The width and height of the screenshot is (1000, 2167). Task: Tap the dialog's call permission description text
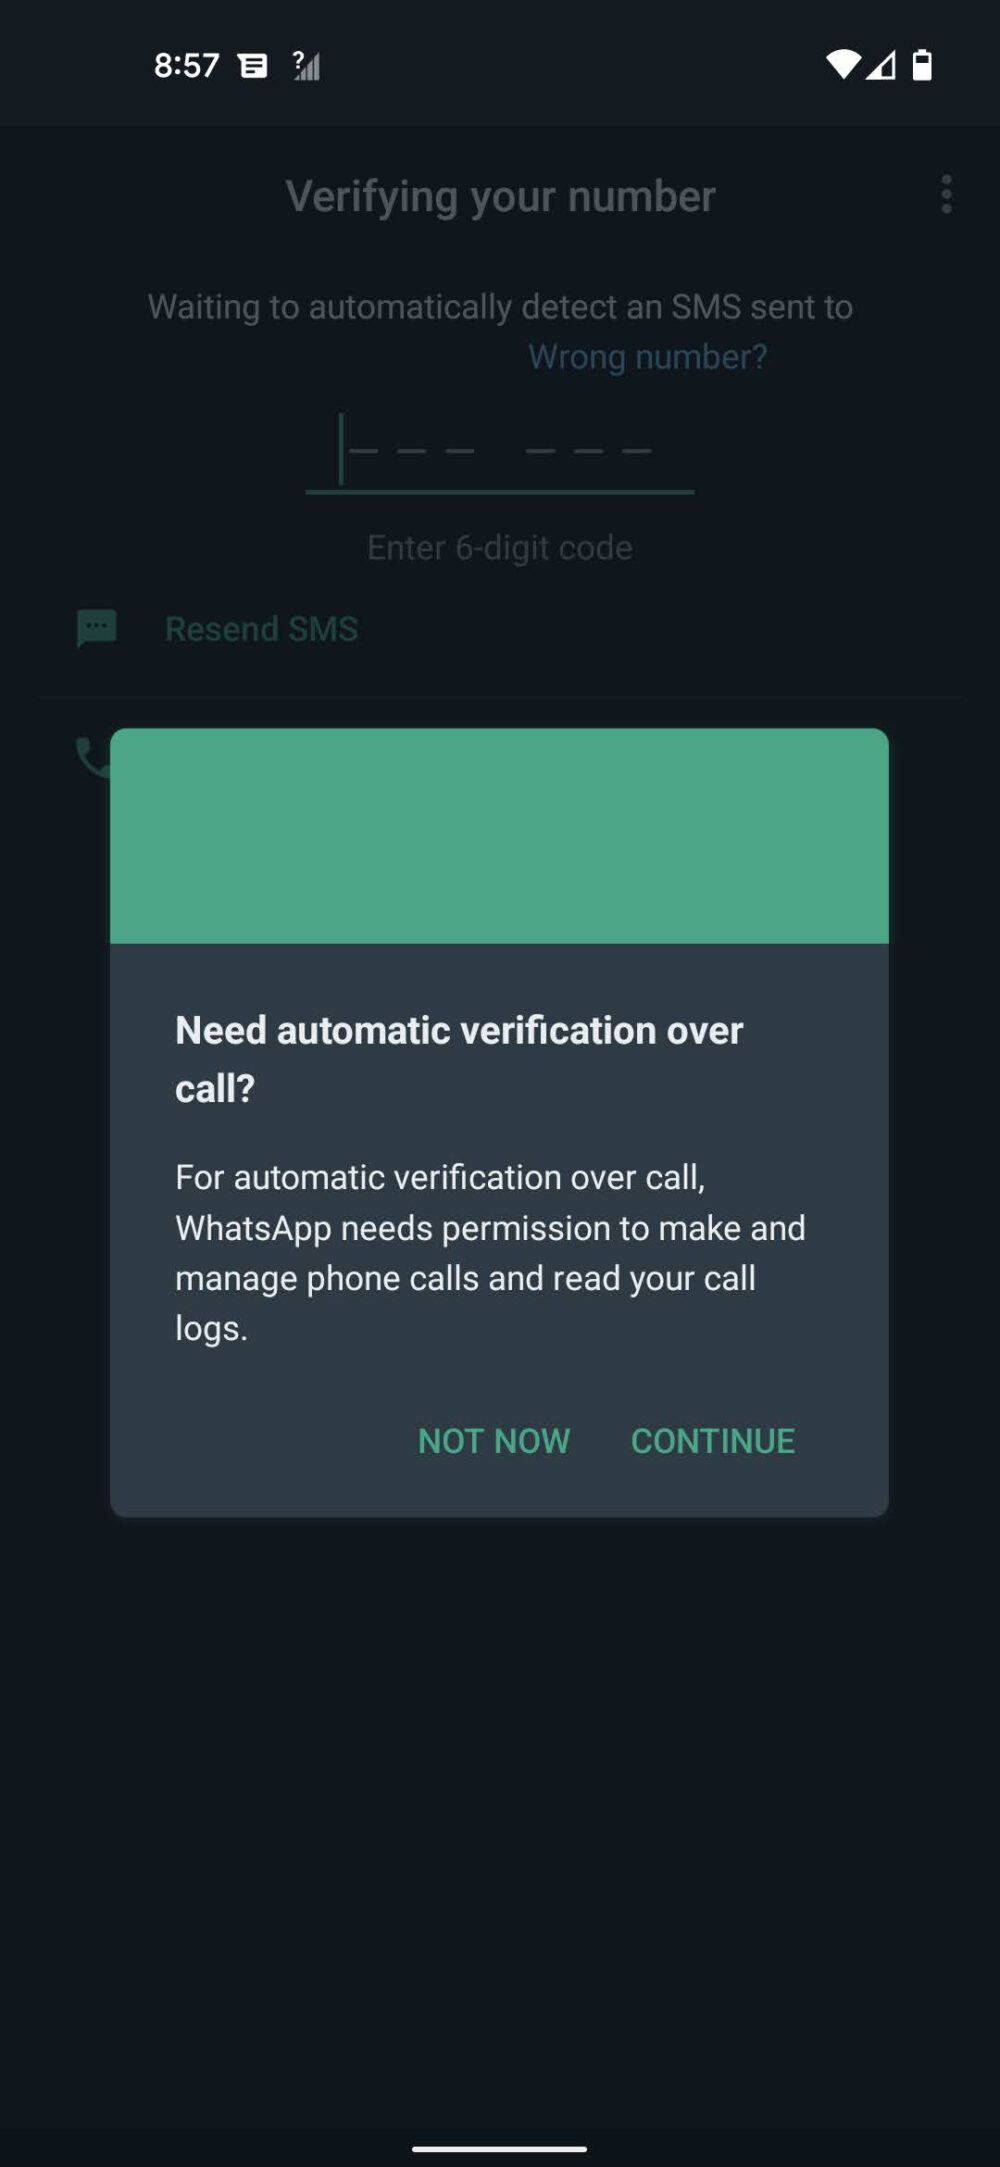click(x=490, y=1252)
